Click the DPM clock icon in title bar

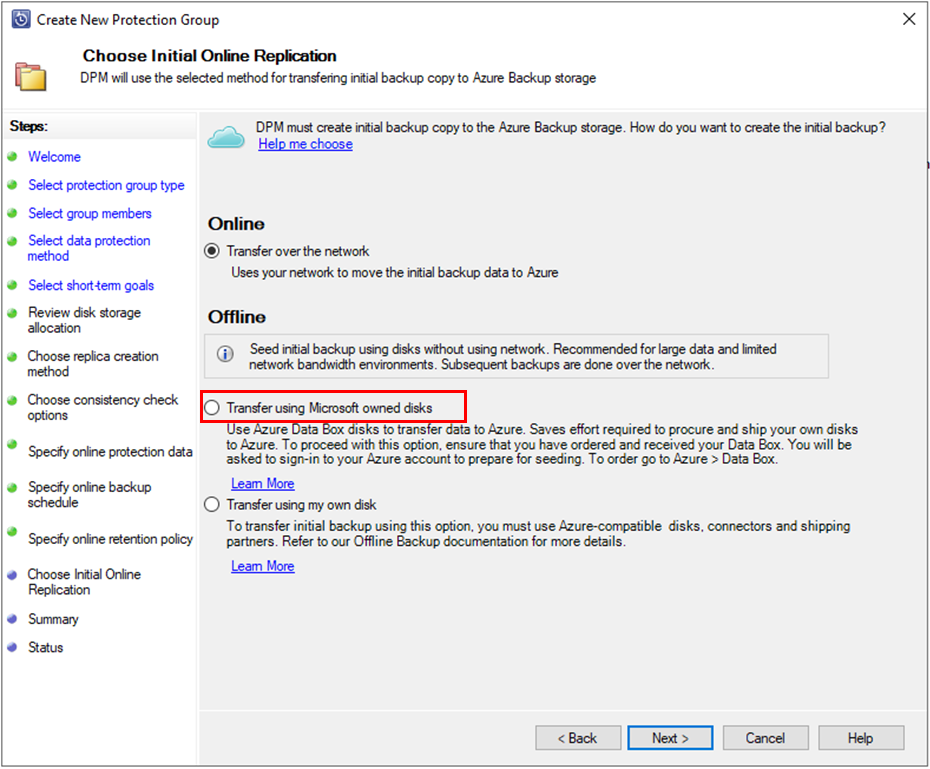click(21, 20)
